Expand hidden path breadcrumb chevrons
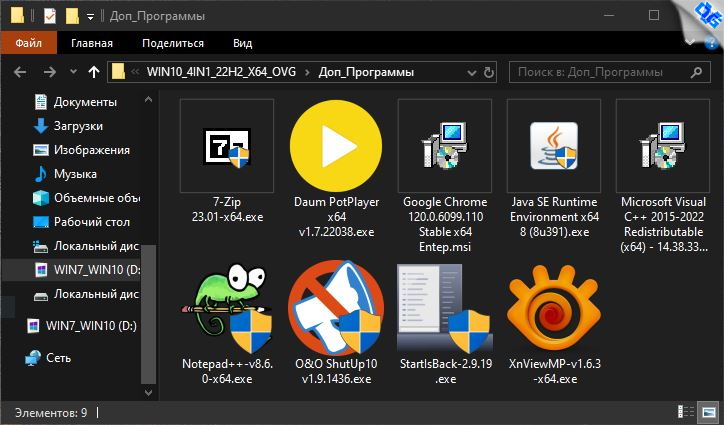This screenshot has height=425, width=724. [x=135, y=72]
